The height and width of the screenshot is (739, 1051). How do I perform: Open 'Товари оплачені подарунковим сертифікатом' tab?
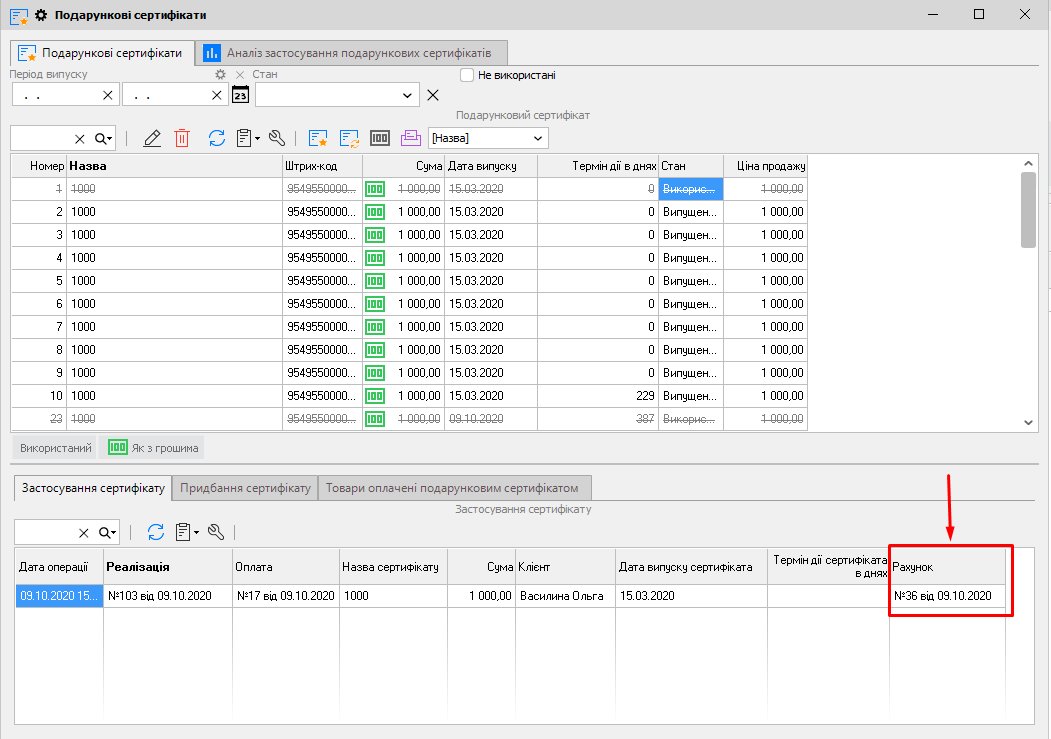455,487
